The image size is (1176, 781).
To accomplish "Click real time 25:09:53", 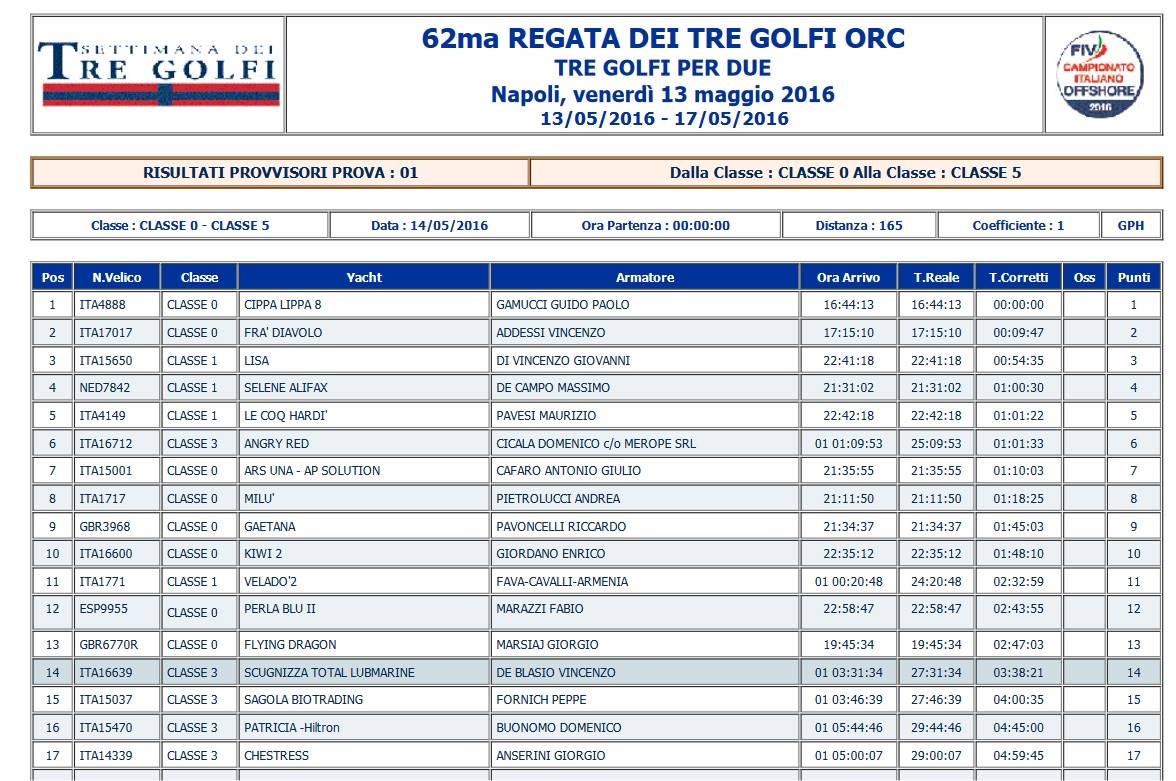I will (x=936, y=443).
